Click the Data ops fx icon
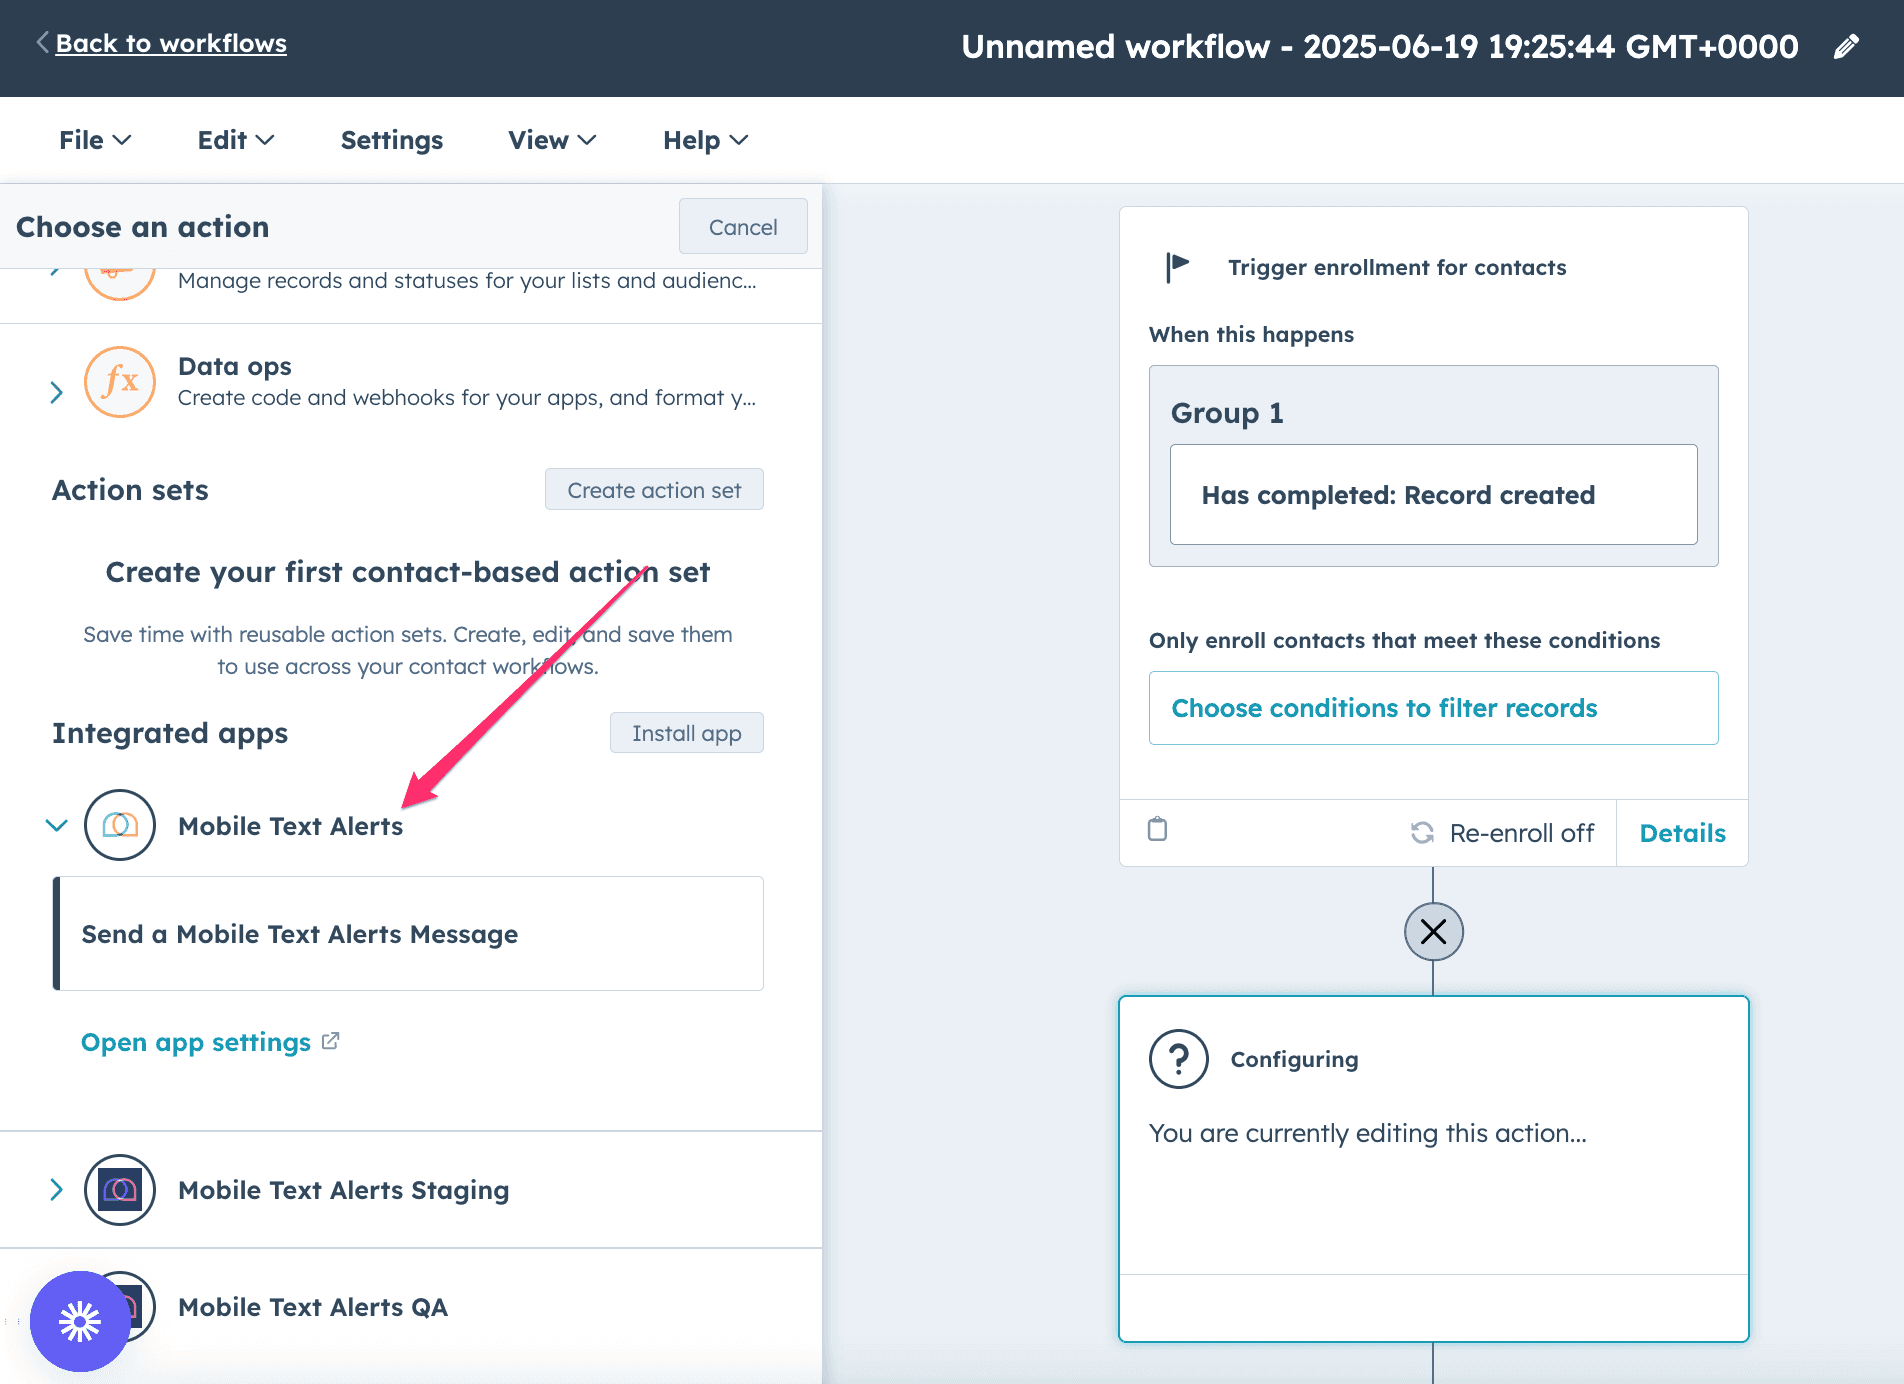 pos(120,382)
